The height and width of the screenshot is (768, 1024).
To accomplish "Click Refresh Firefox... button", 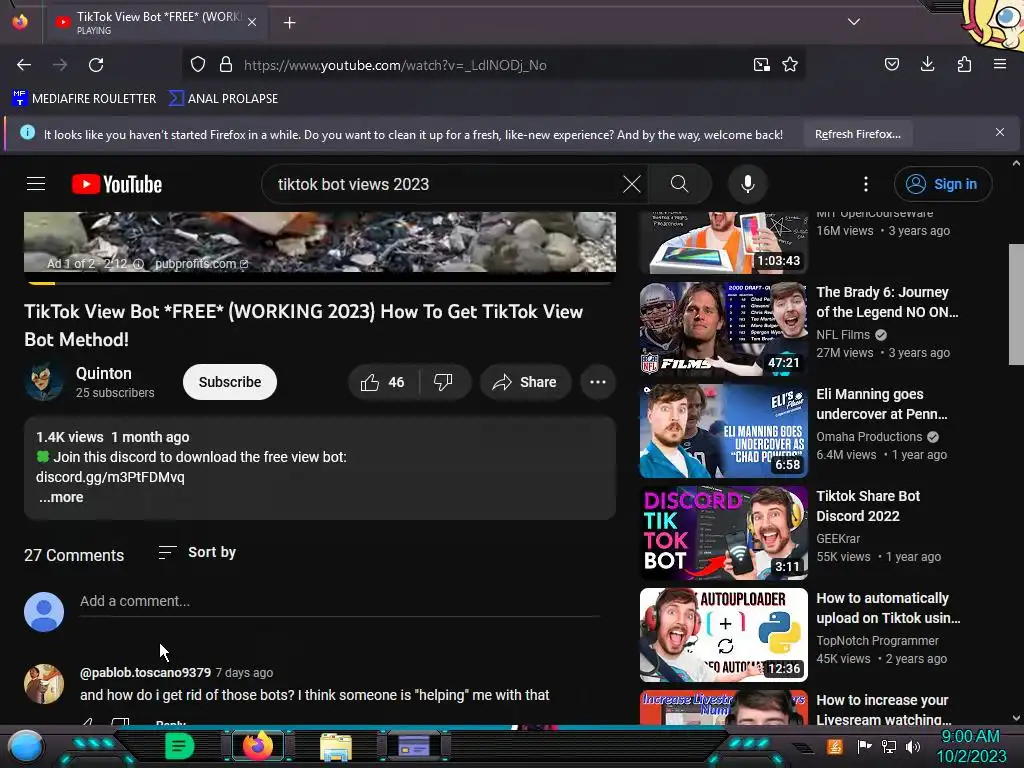I will point(857,134).
